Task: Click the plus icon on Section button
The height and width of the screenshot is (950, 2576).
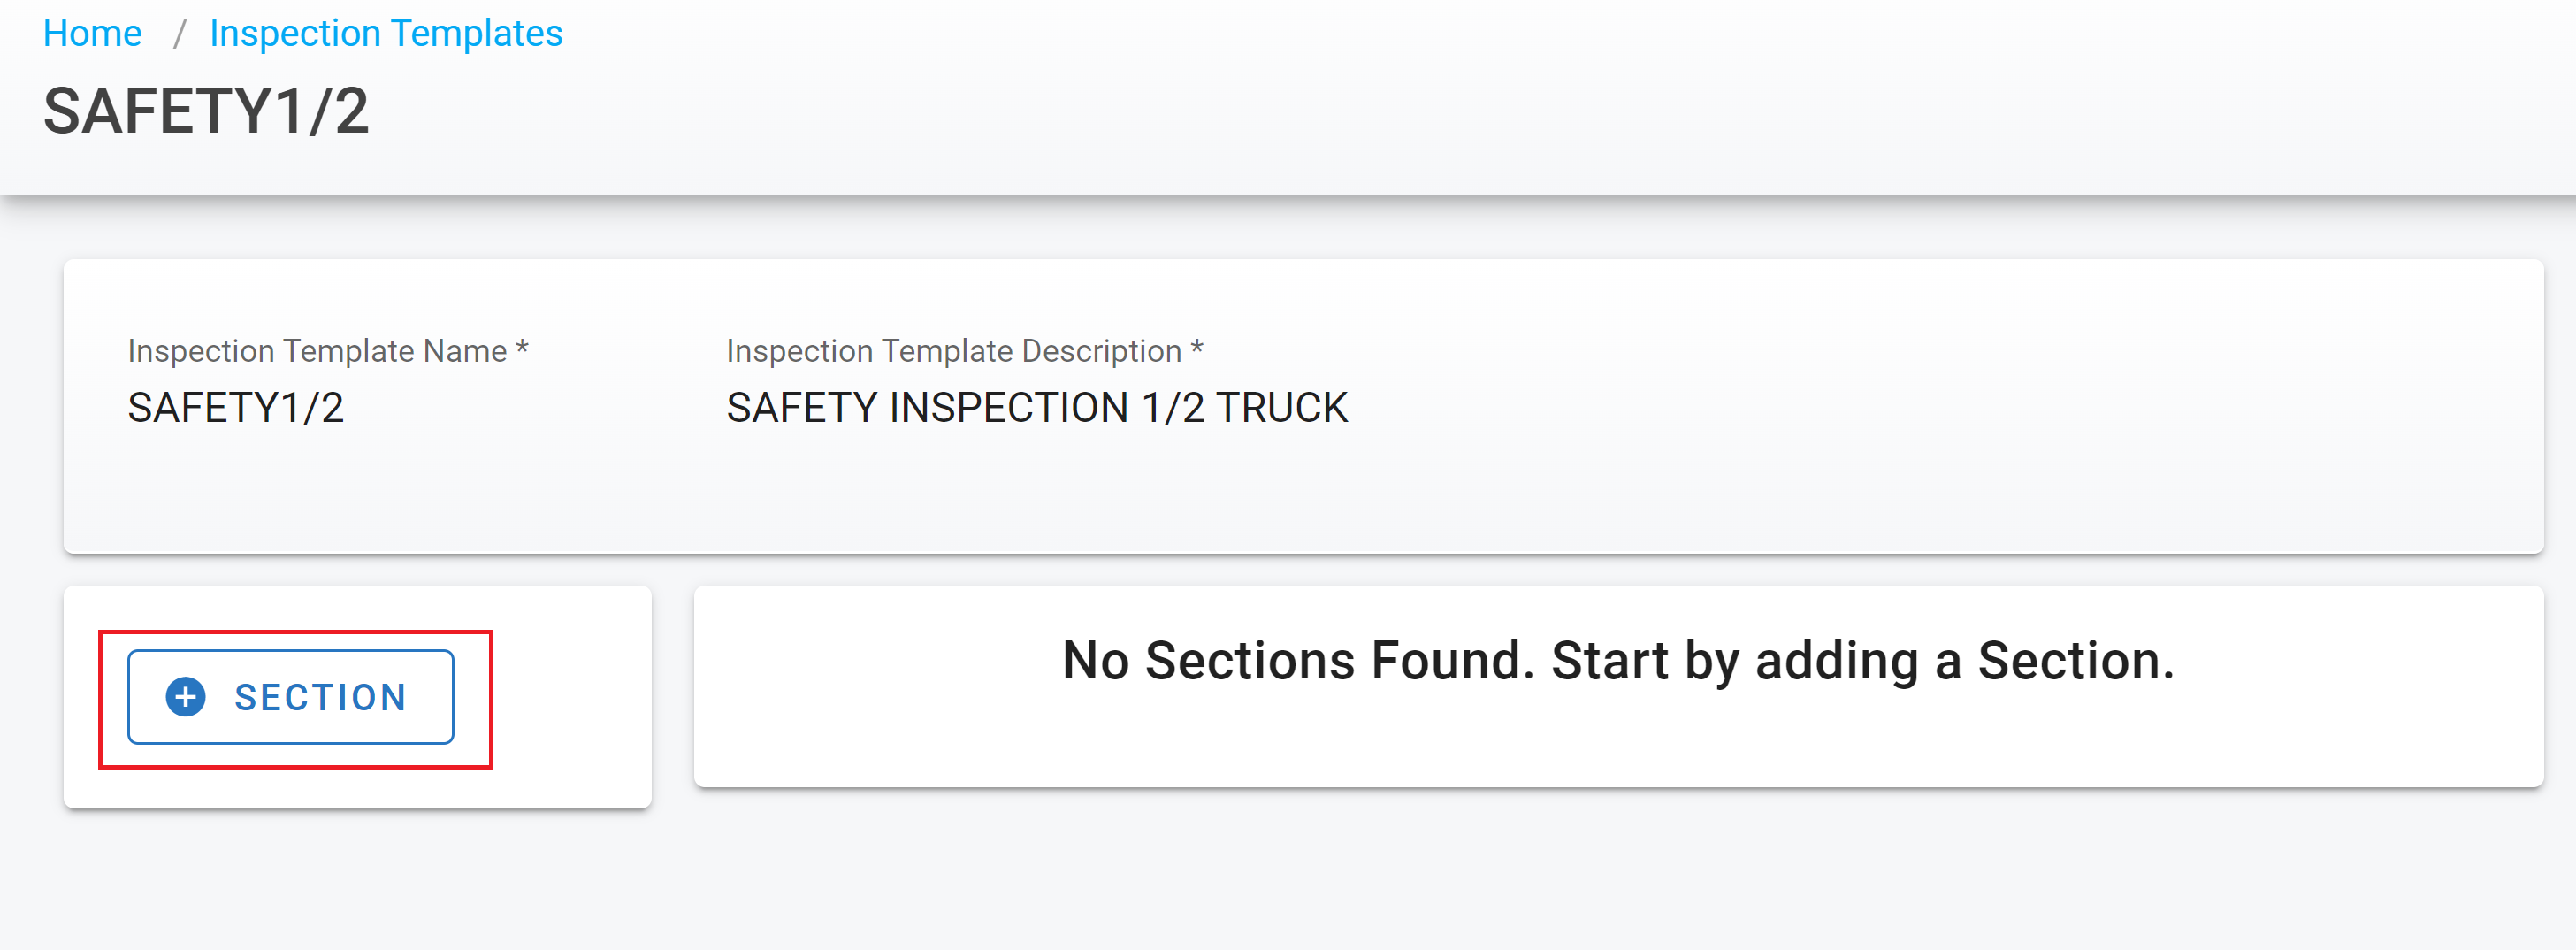Action: point(185,697)
